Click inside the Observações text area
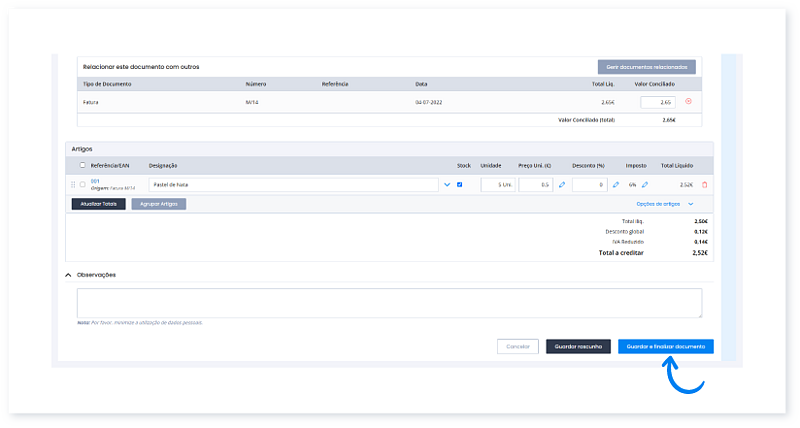This screenshot has height=428, width=800. 389,303
